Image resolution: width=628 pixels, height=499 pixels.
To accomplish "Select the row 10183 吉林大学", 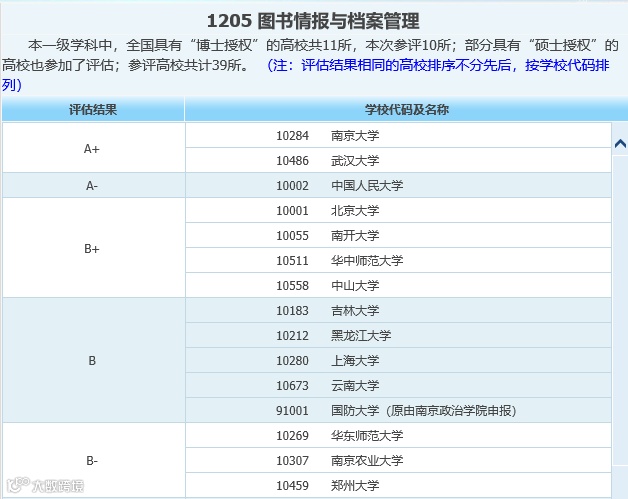I will 398,310.
